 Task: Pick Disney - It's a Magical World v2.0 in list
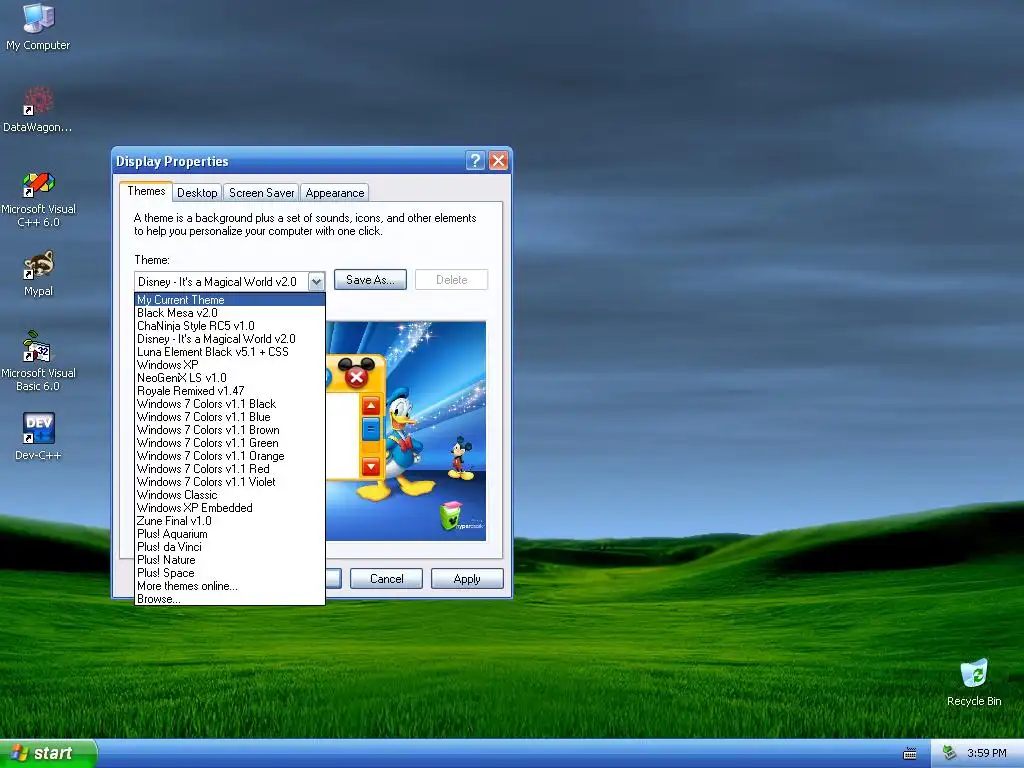[x=230, y=339]
